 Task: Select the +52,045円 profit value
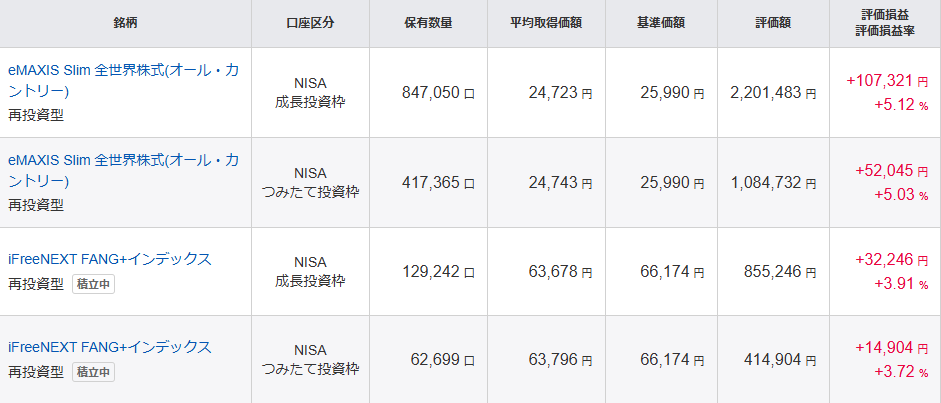[x=892, y=171]
